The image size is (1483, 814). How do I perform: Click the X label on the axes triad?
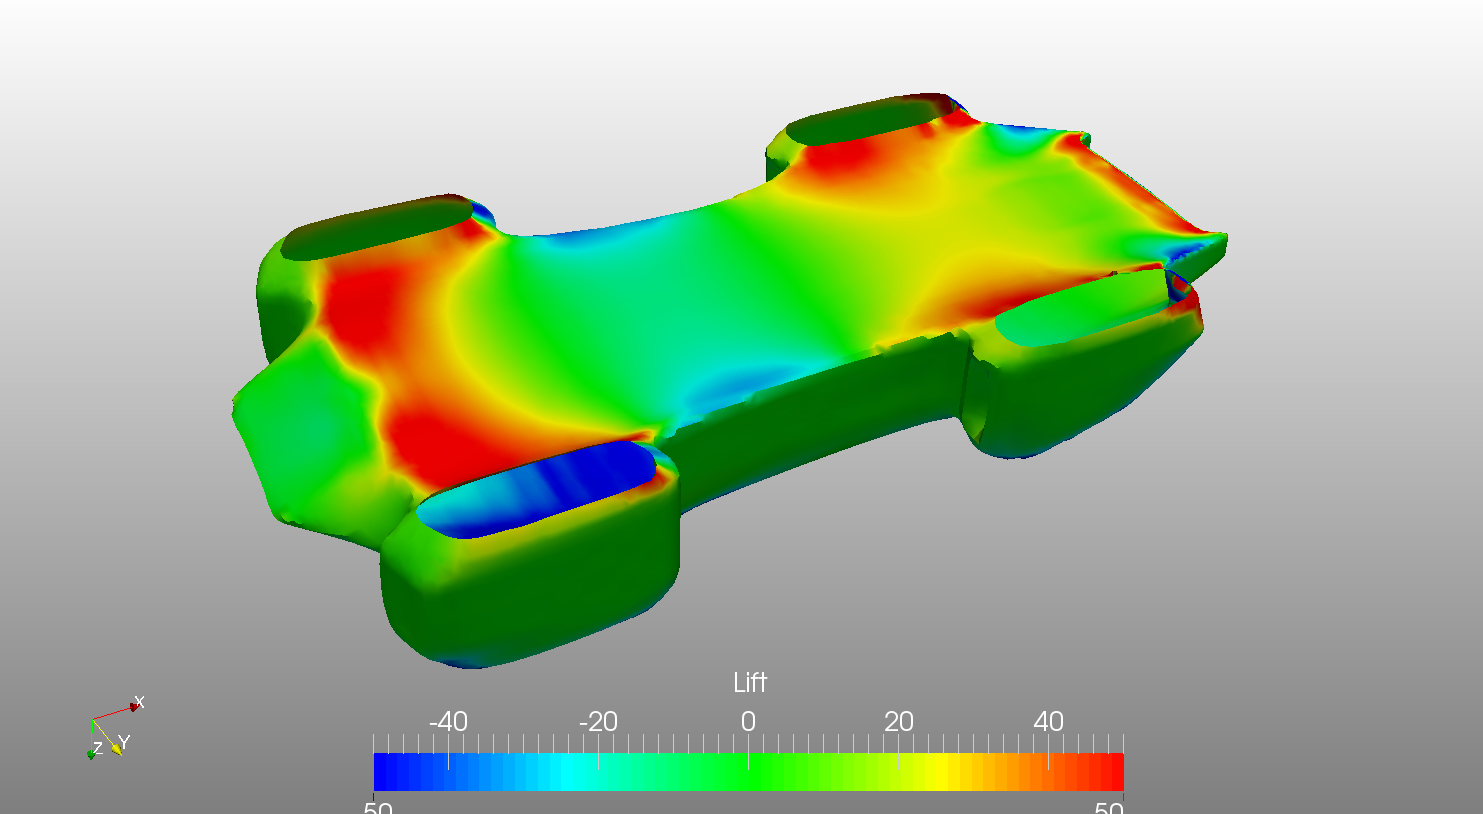(140, 701)
